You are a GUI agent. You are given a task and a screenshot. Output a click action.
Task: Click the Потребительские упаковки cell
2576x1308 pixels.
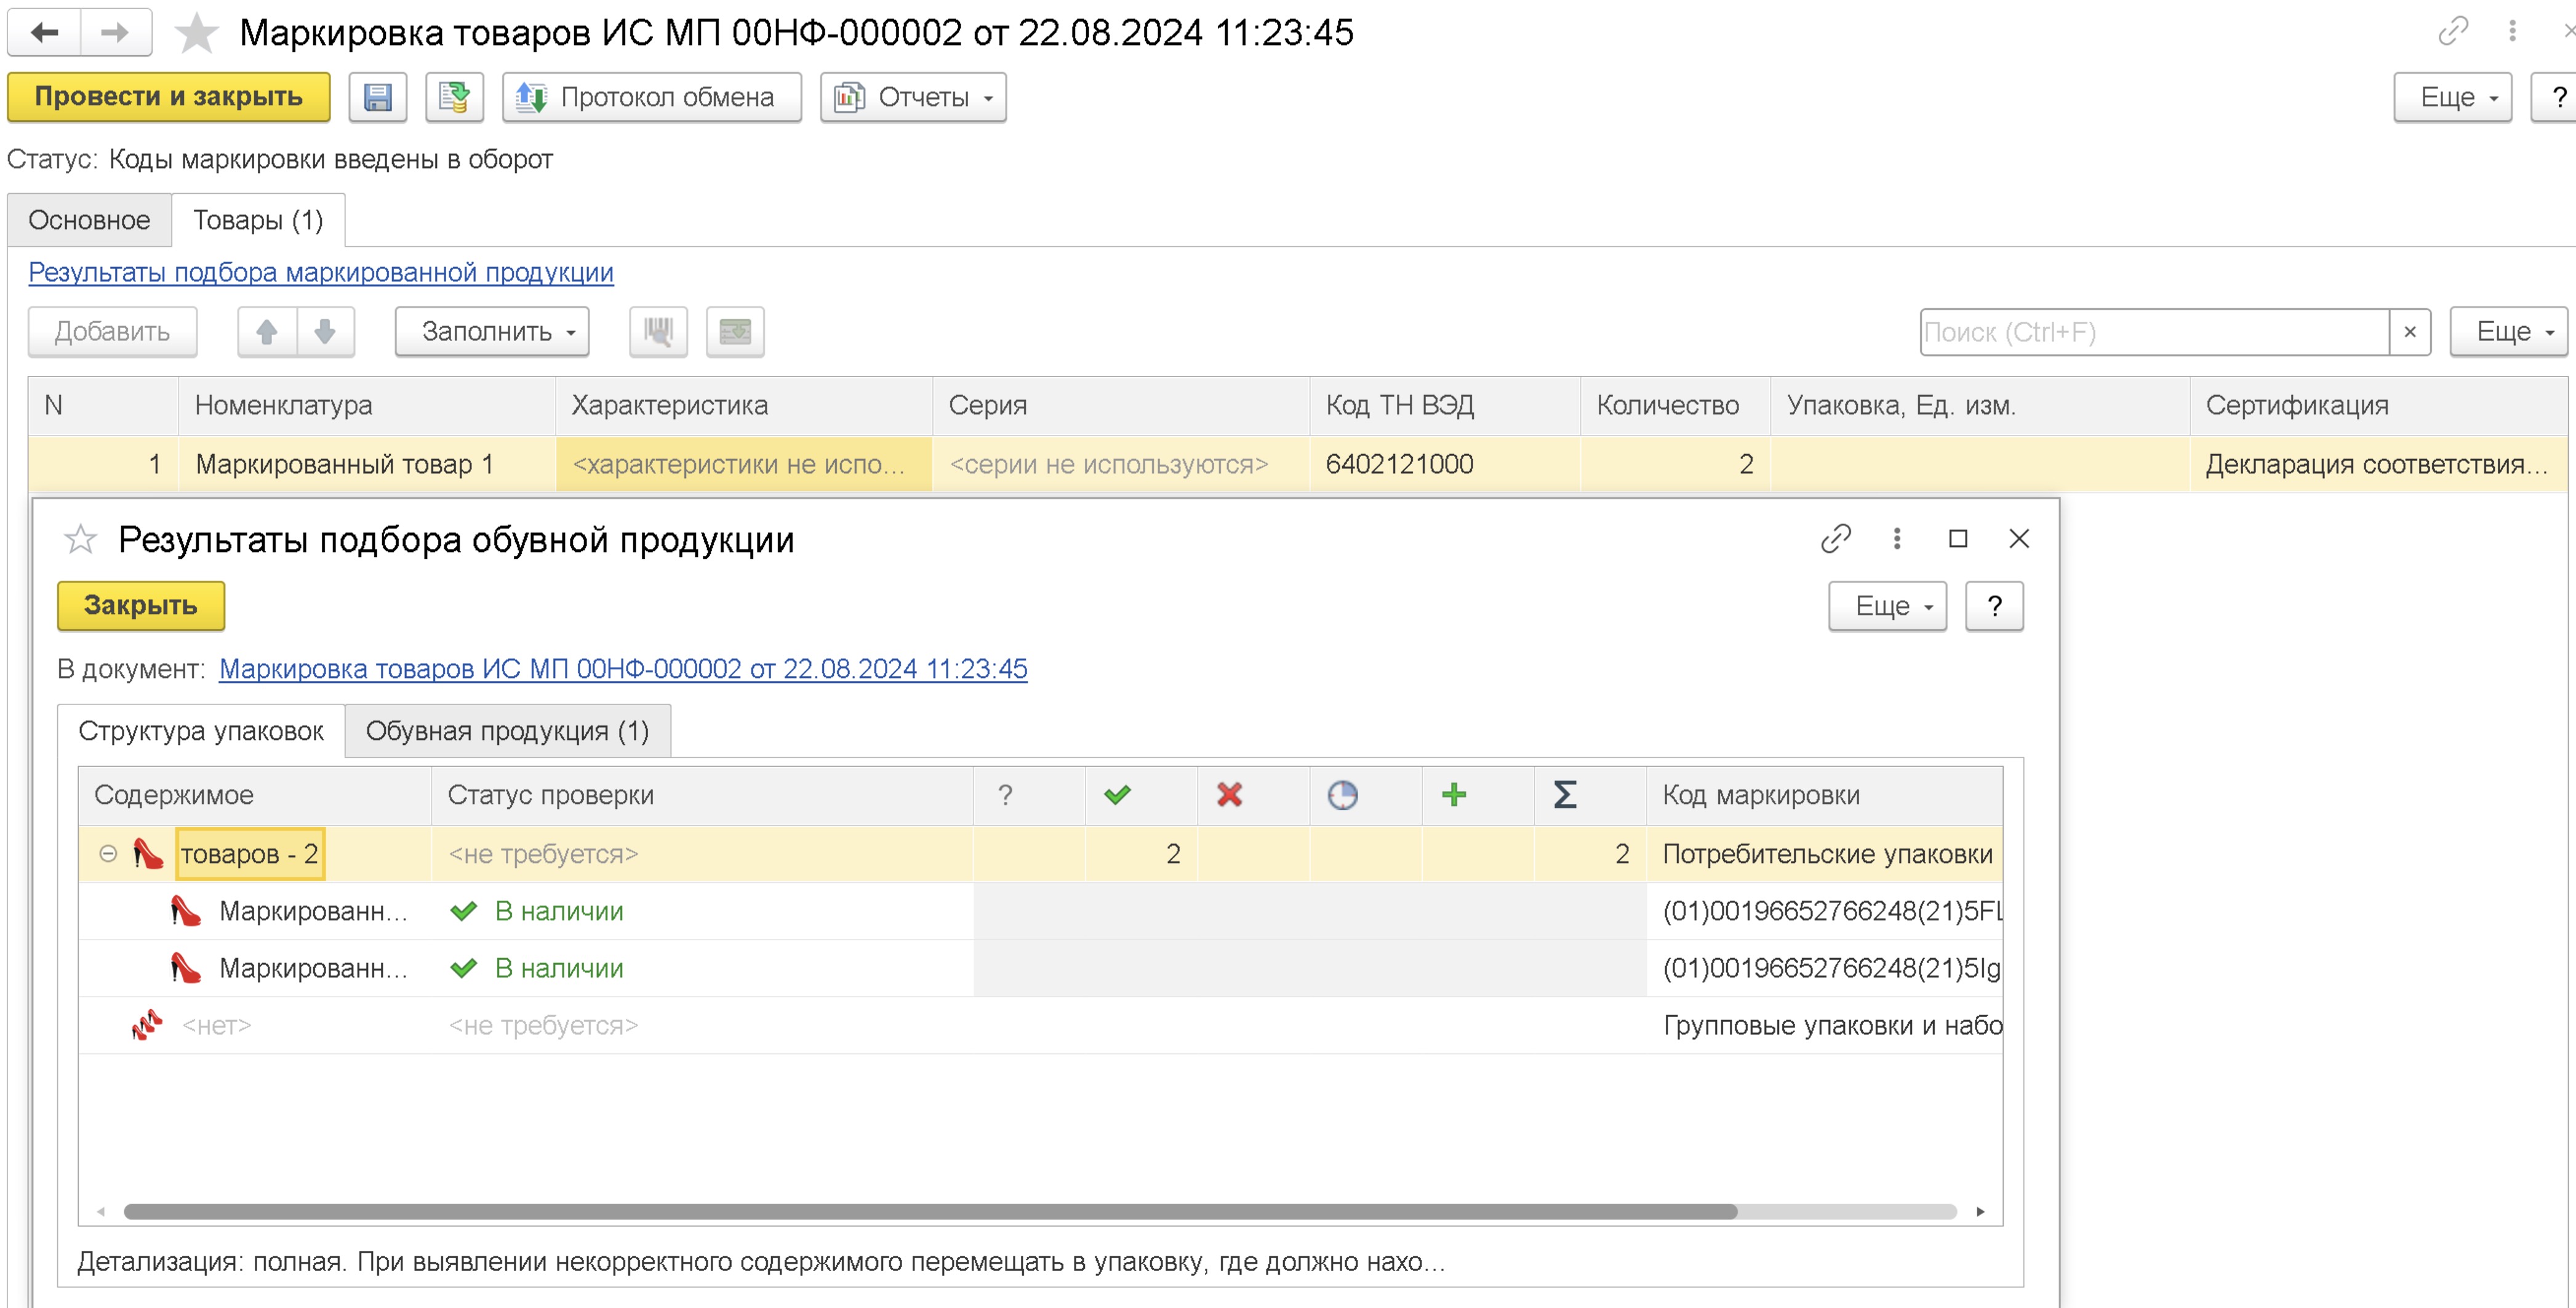[x=1824, y=854]
